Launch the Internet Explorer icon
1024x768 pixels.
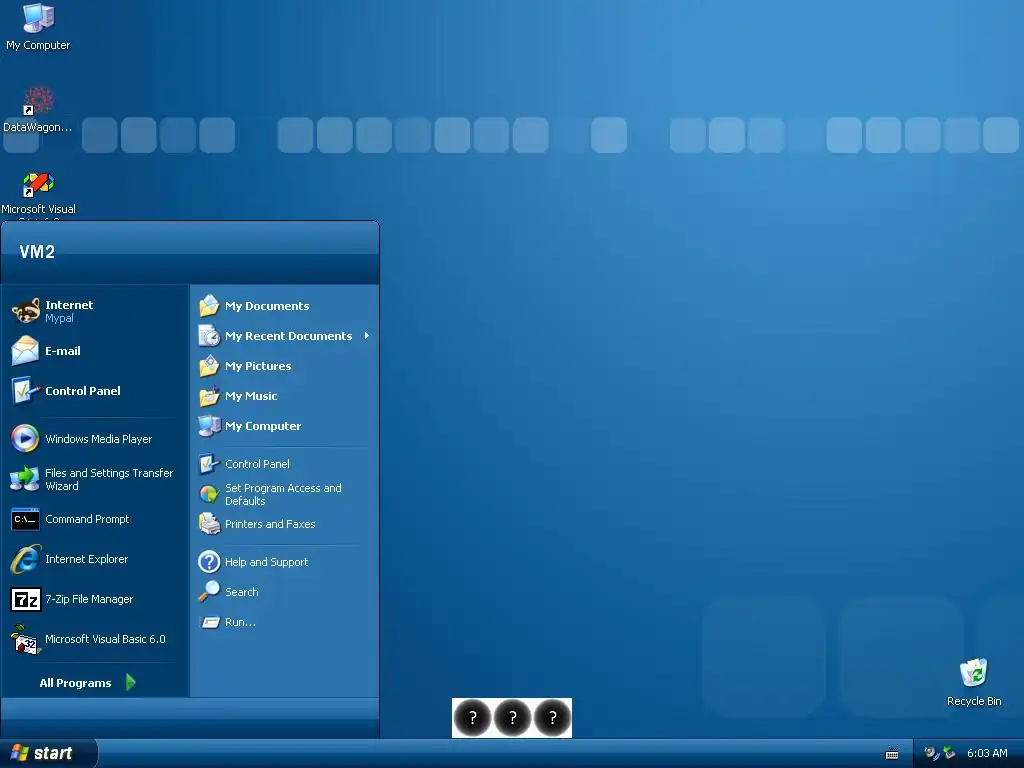pos(25,559)
